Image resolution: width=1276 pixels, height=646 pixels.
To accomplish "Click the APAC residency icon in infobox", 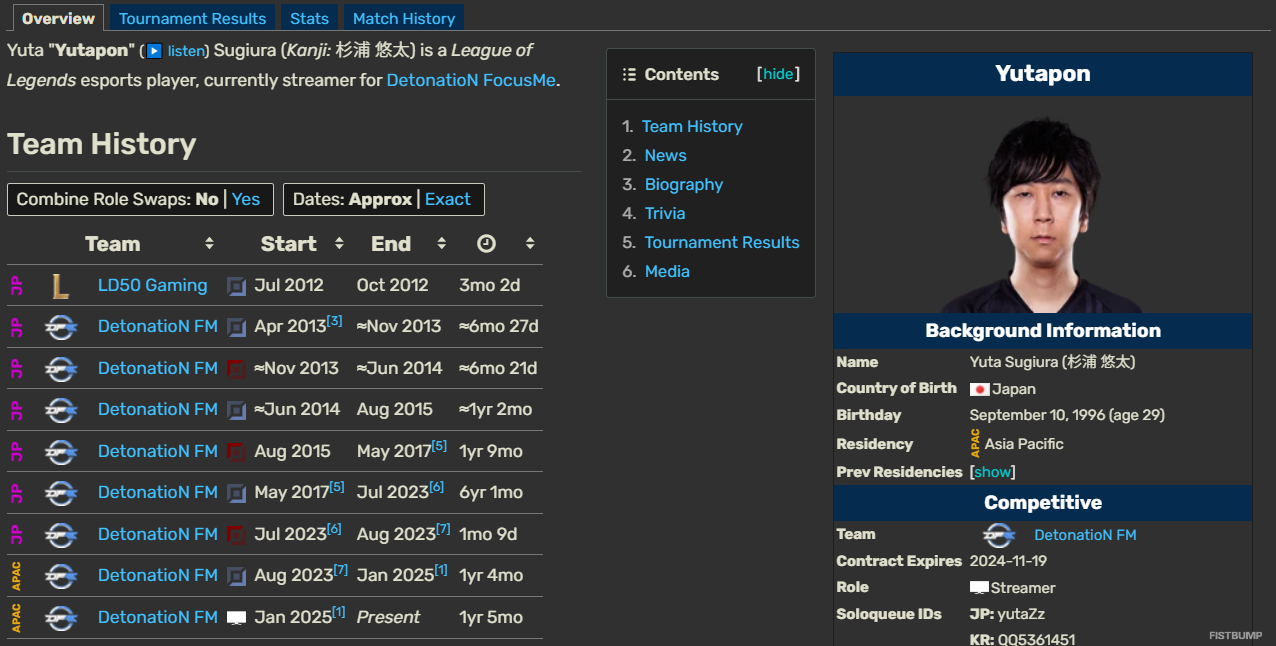I will pyautogui.click(x=975, y=443).
